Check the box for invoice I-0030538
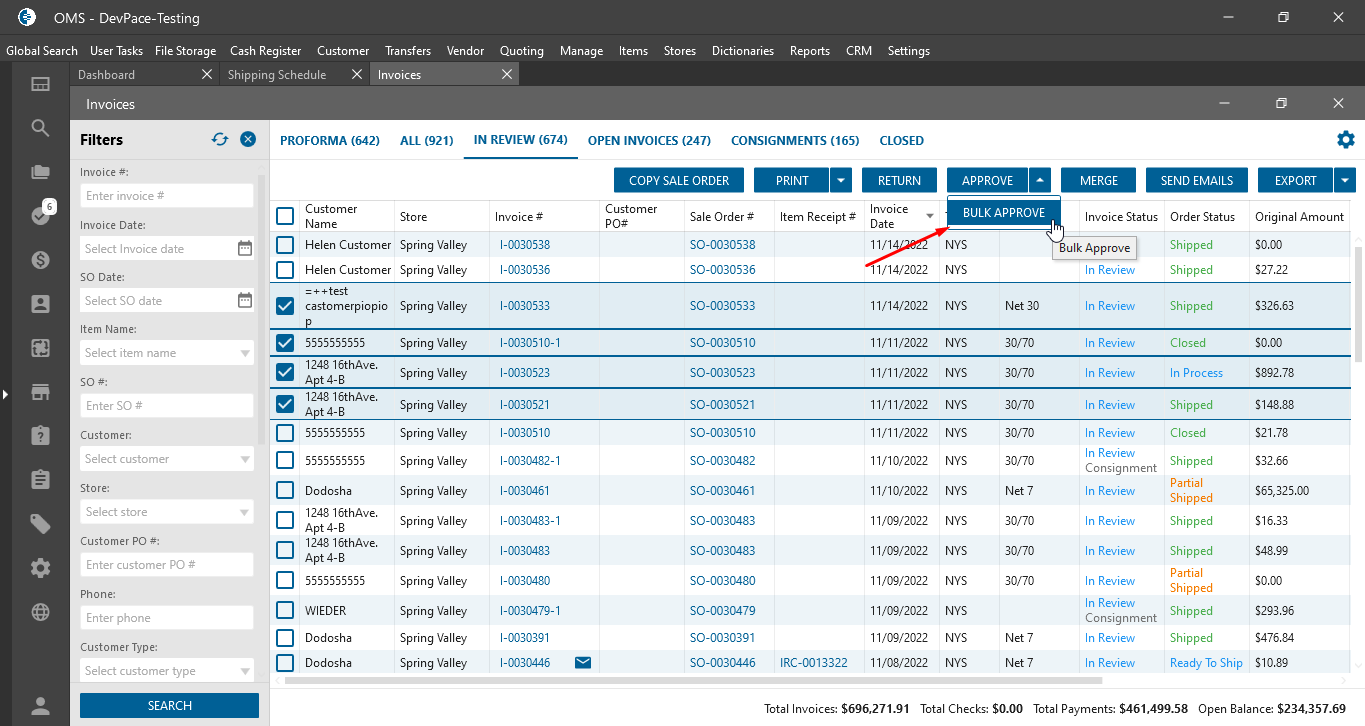 (x=285, y=245)
